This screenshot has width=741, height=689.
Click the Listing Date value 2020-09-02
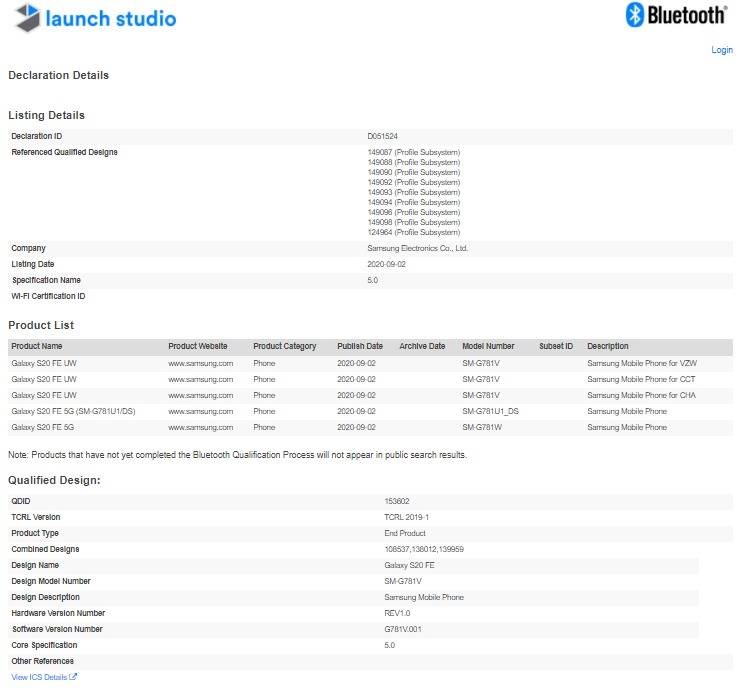tap(386, 264)
